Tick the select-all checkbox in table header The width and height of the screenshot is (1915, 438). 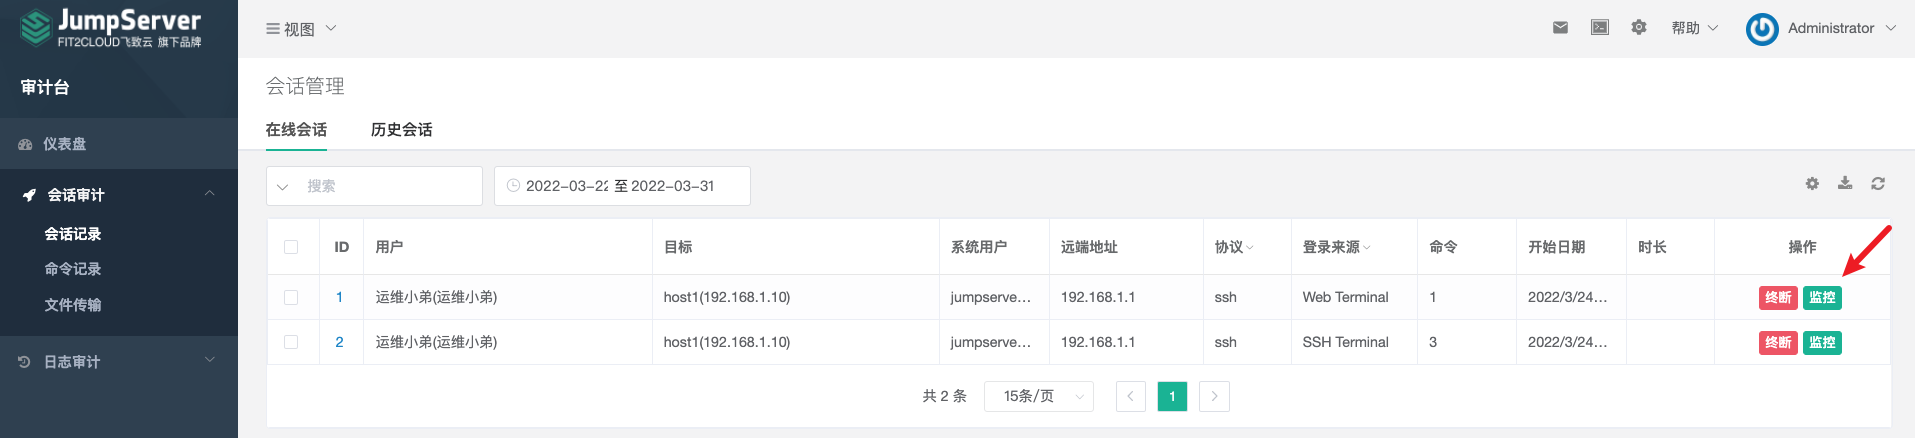(291, 247)
